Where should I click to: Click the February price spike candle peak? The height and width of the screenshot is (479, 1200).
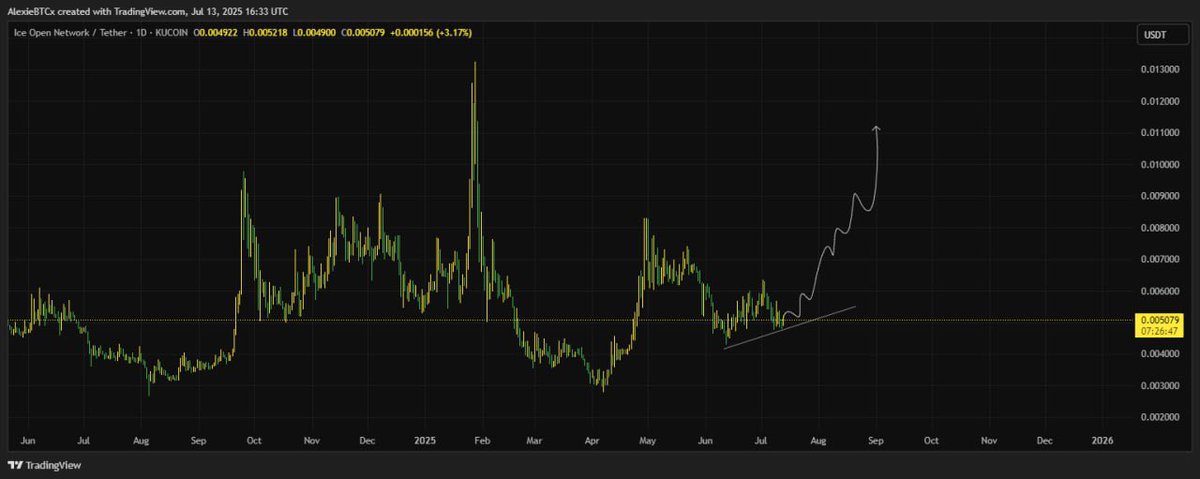(x=474, y=64)
